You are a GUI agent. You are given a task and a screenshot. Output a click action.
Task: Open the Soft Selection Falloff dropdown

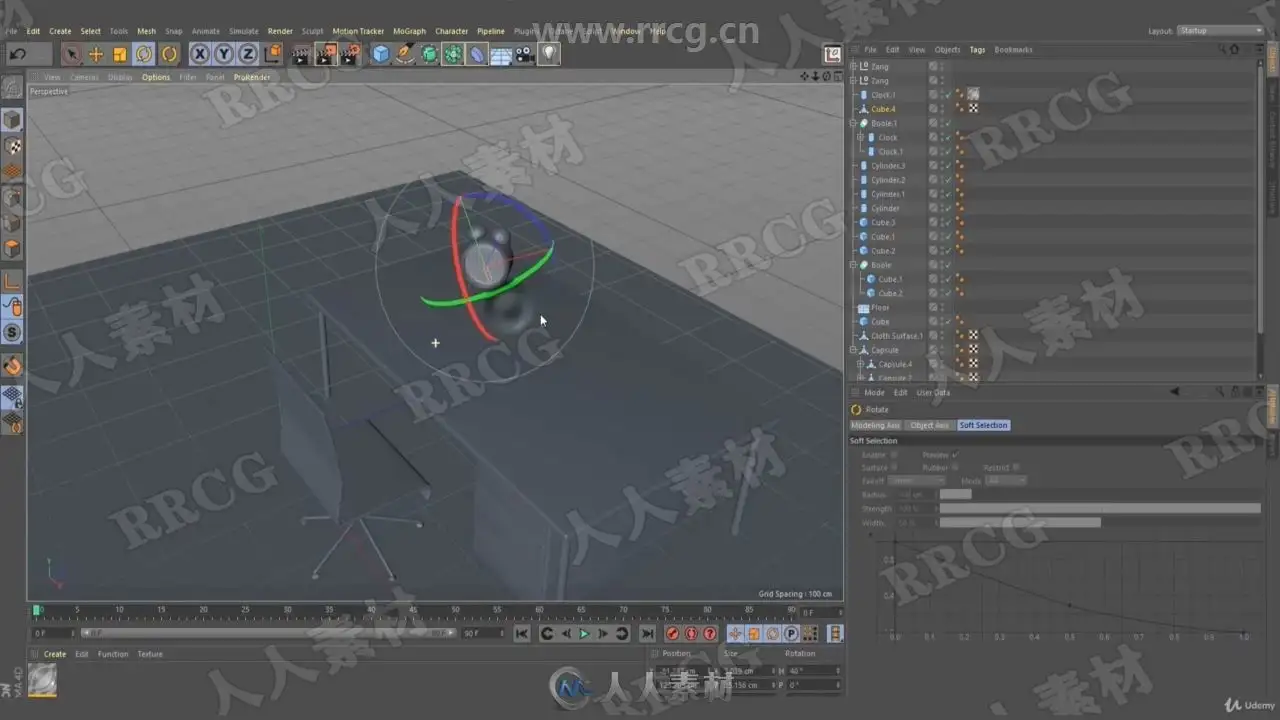(916, 481)
